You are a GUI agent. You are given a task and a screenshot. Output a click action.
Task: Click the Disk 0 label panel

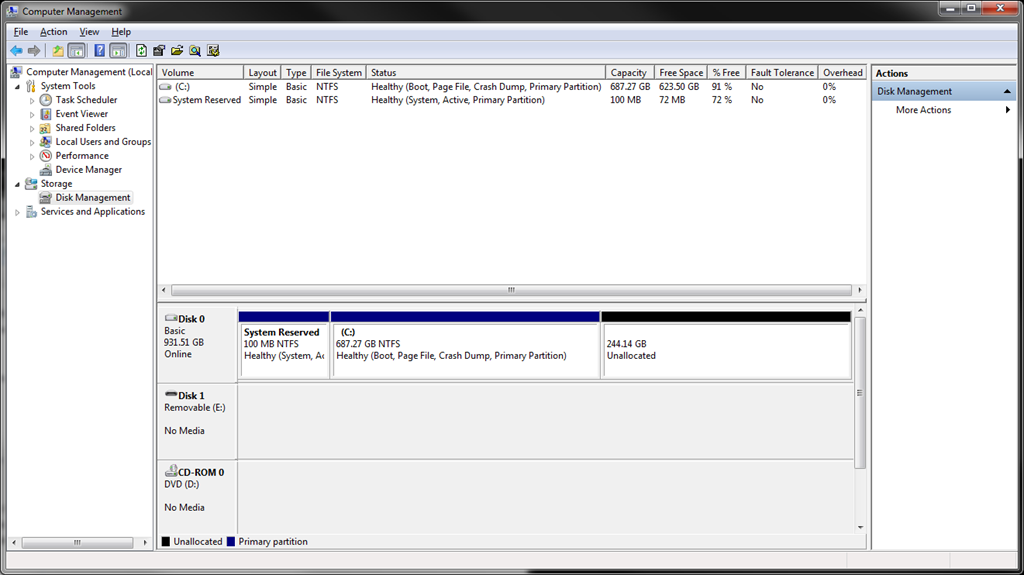[197, 345]
